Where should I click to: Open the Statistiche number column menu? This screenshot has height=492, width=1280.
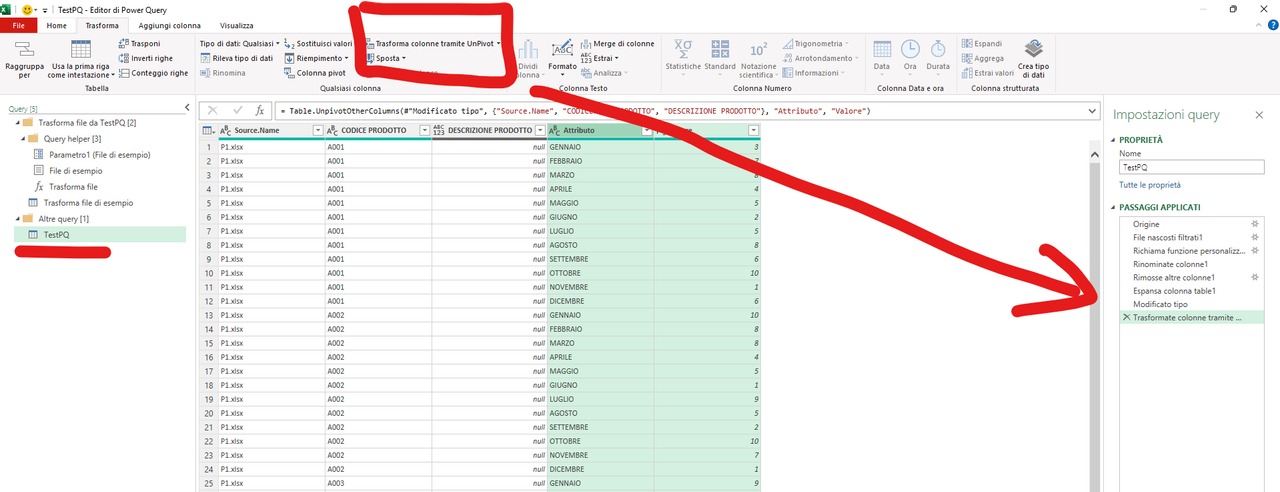click(683, 57)
